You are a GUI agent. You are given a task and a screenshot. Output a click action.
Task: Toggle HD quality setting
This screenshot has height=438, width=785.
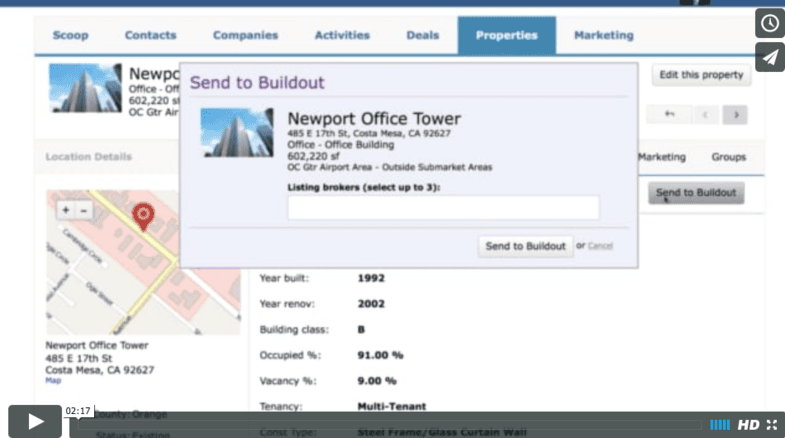(748, 425)
